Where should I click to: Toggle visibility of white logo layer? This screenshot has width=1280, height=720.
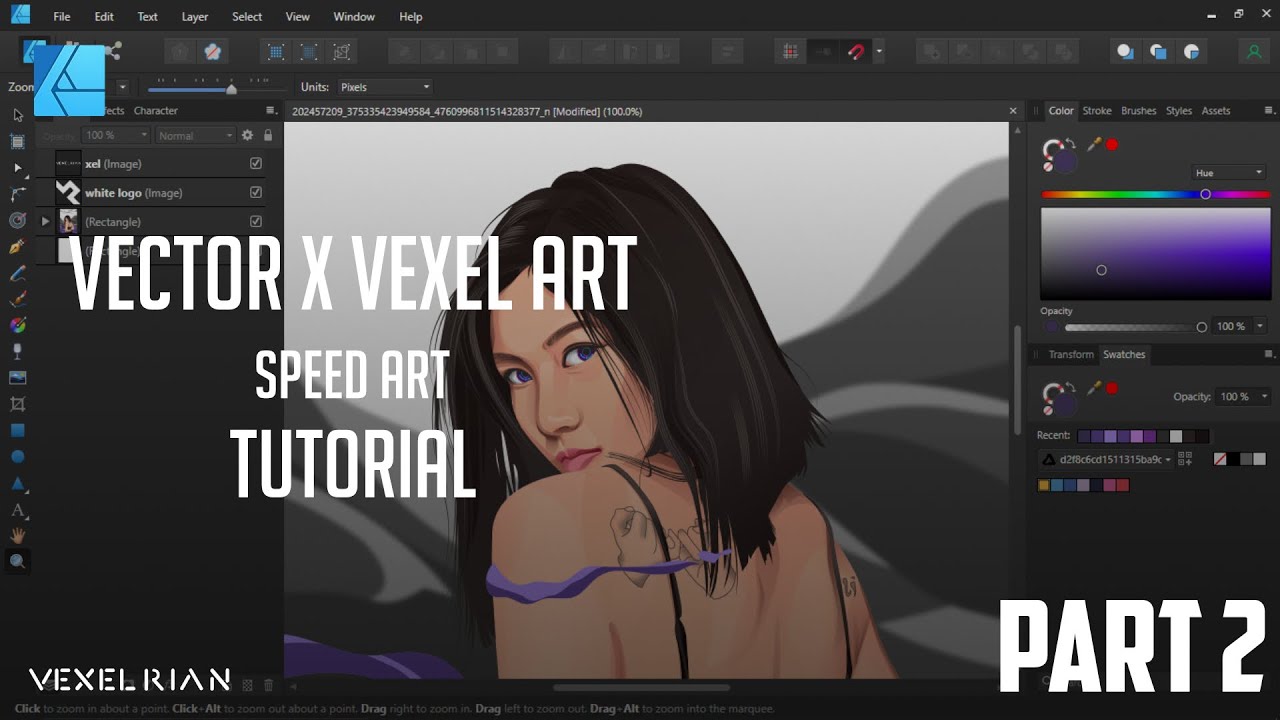tap(256, 192)
